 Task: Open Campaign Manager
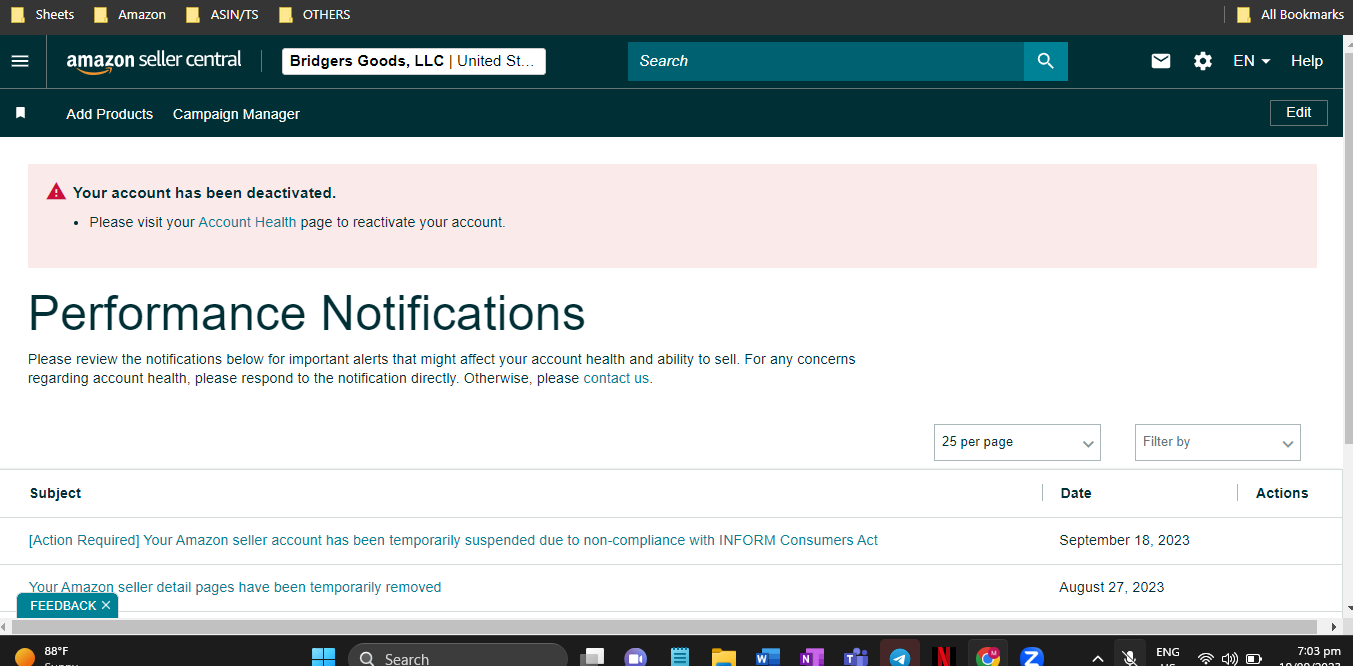pos(236,114)
